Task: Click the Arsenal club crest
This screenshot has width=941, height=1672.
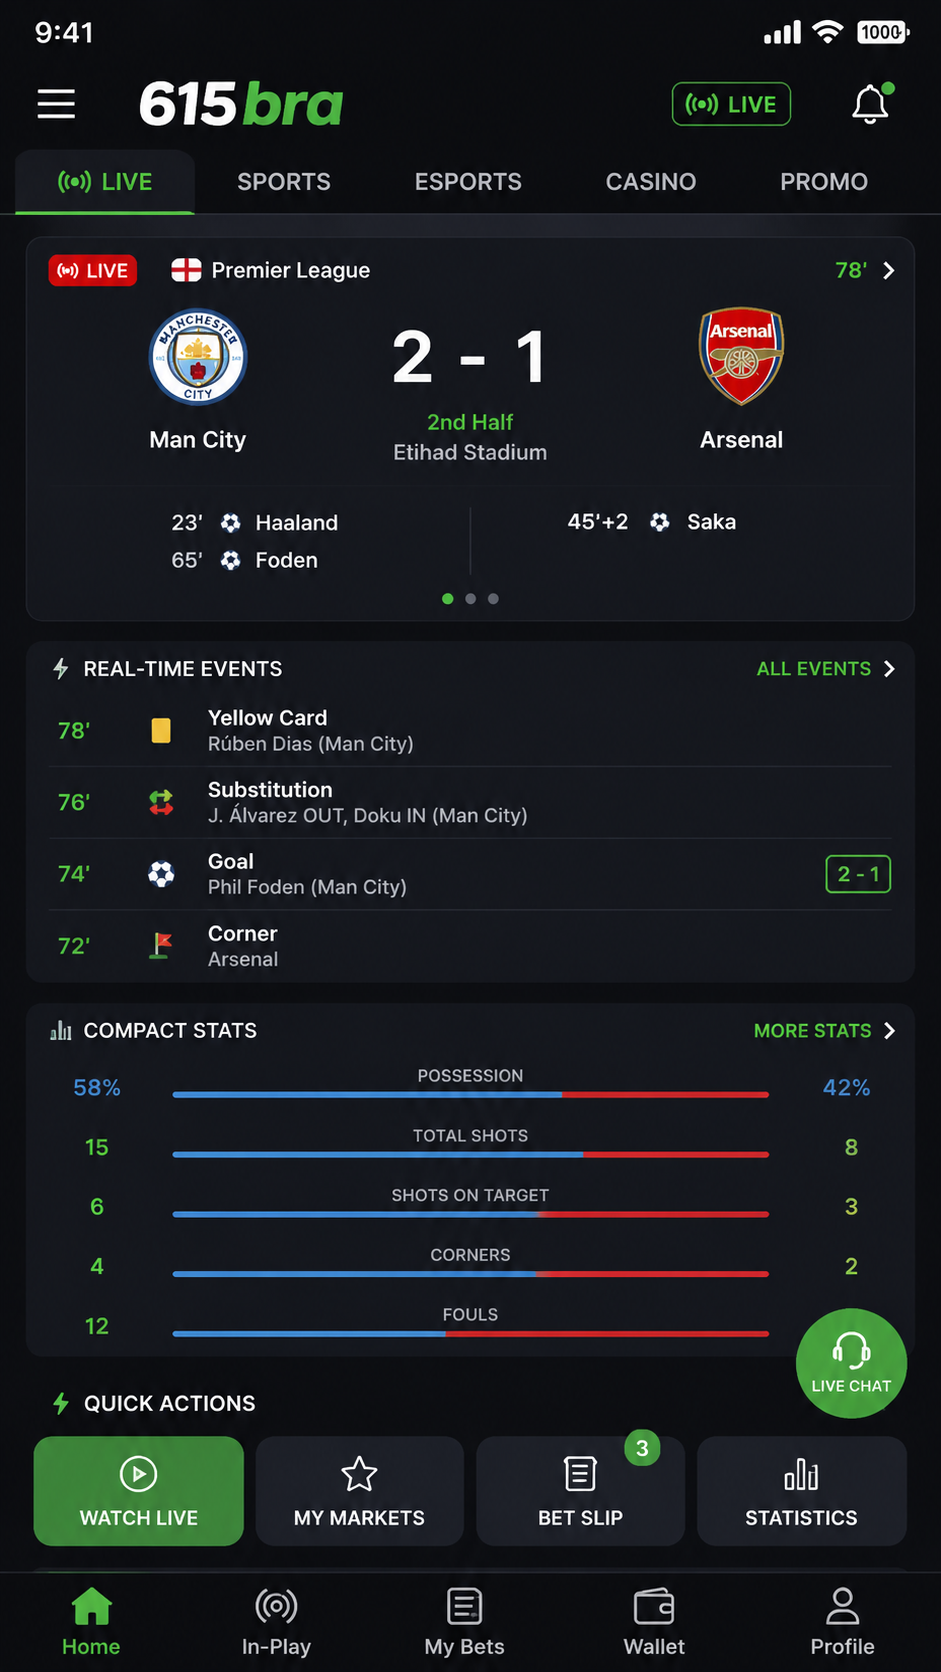Action: click(741, 356)
